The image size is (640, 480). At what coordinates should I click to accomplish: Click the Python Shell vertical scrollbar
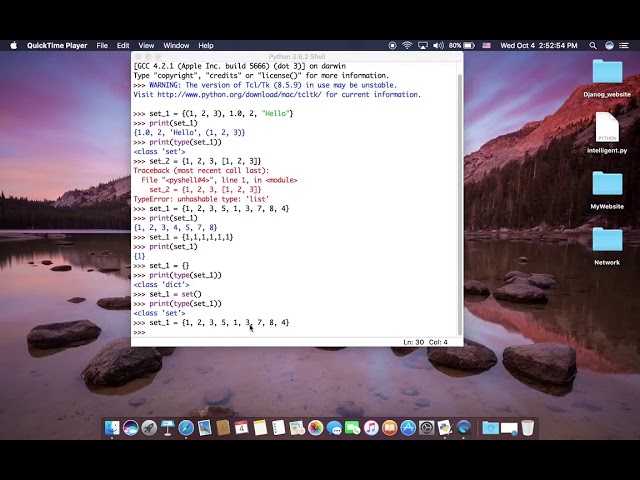(x=460, y=204)
